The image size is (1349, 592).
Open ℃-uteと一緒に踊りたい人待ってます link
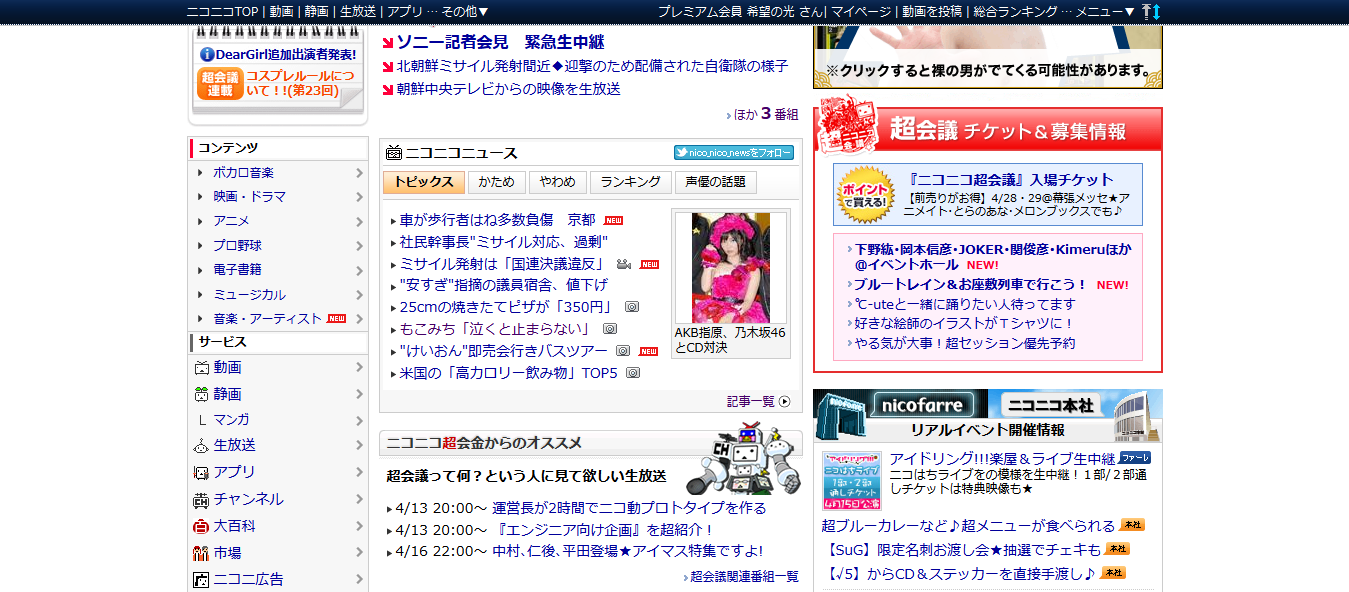(x=965, y=303)
